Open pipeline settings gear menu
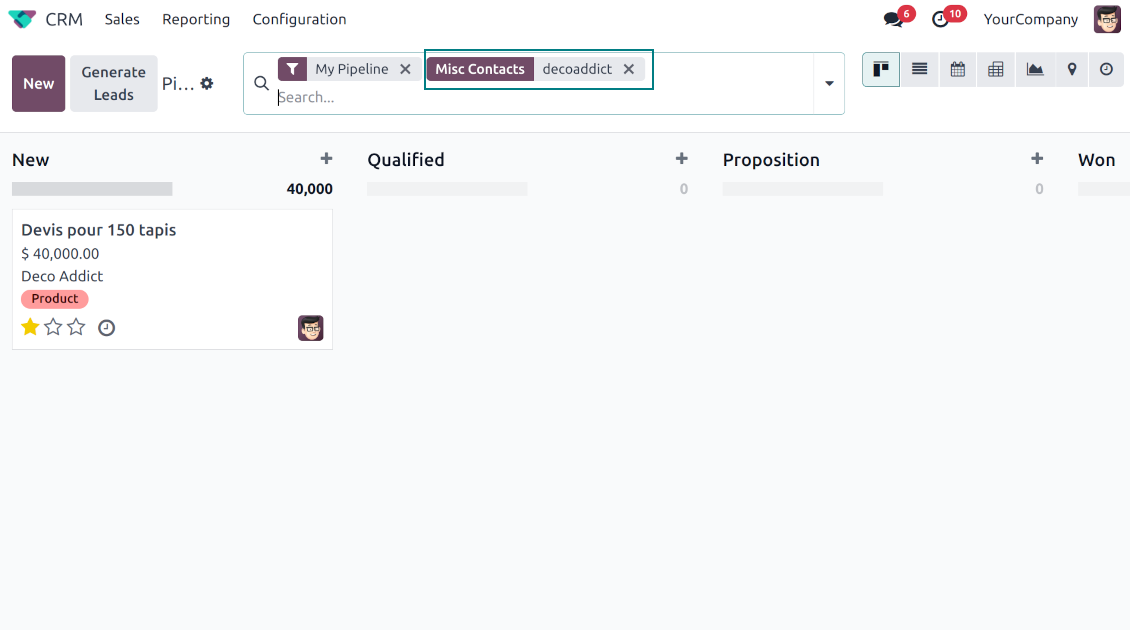This screenshot has width=1130, height=630. [207, 83]
